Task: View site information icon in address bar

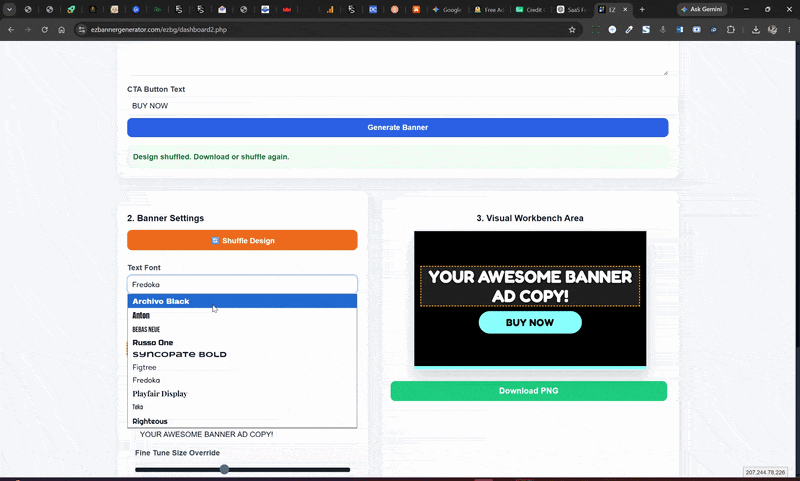Action: coord(82,30)
